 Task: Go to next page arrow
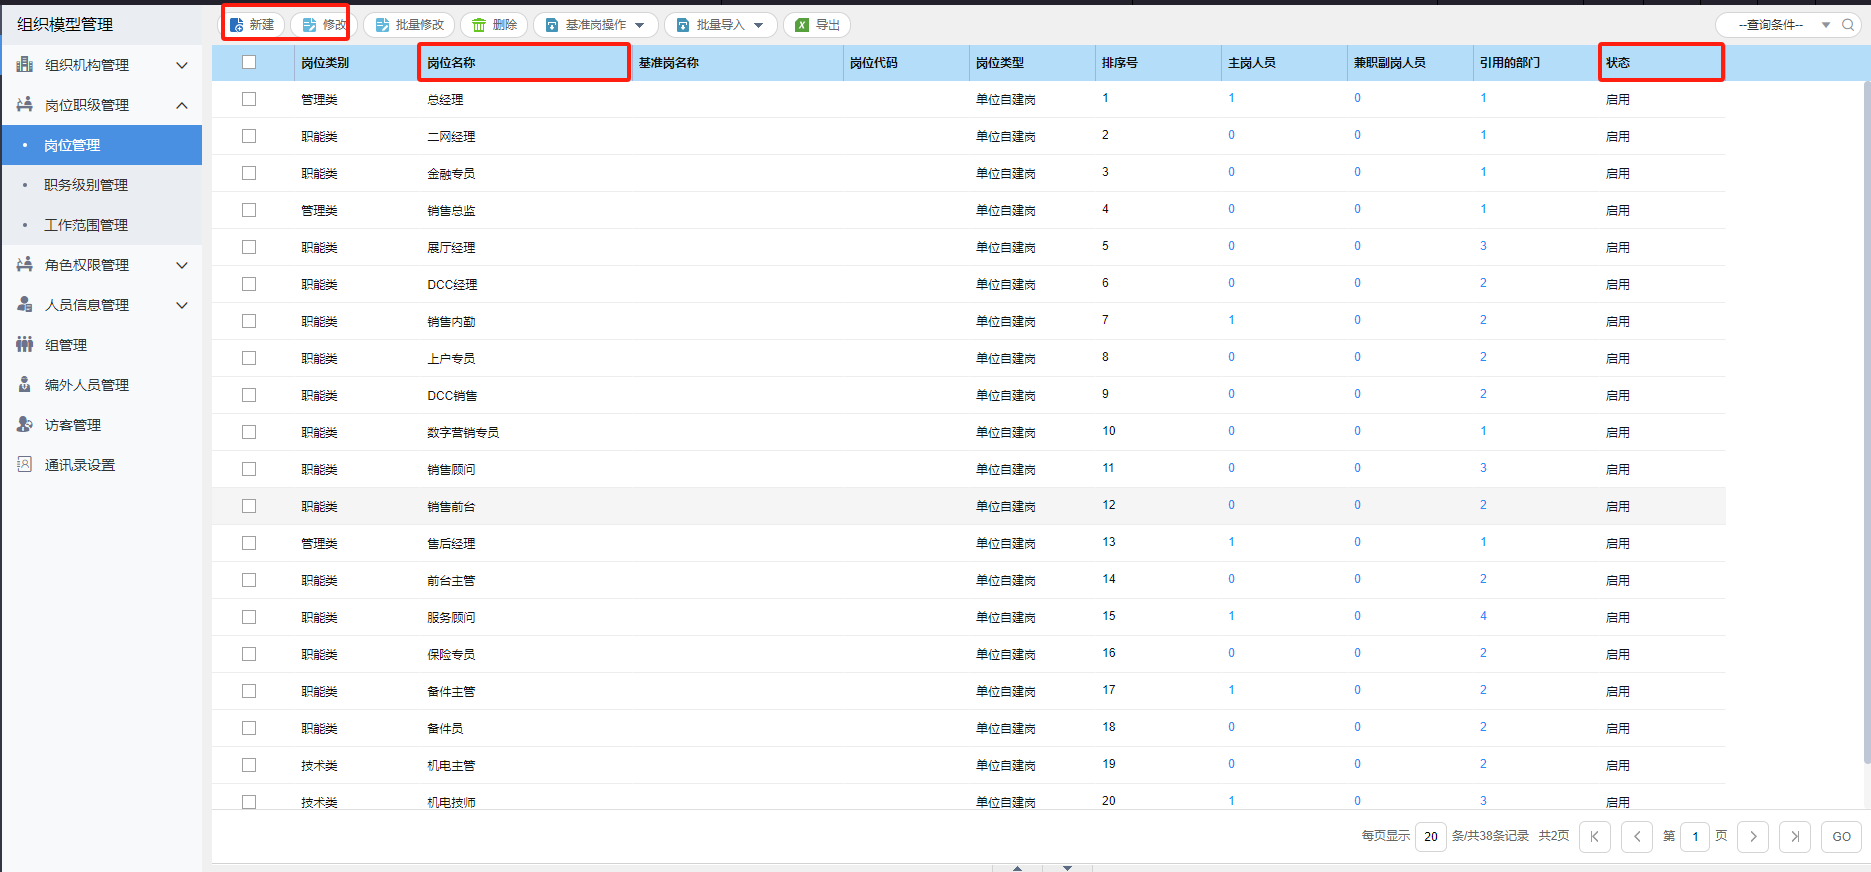click(x=1753, y=837)
